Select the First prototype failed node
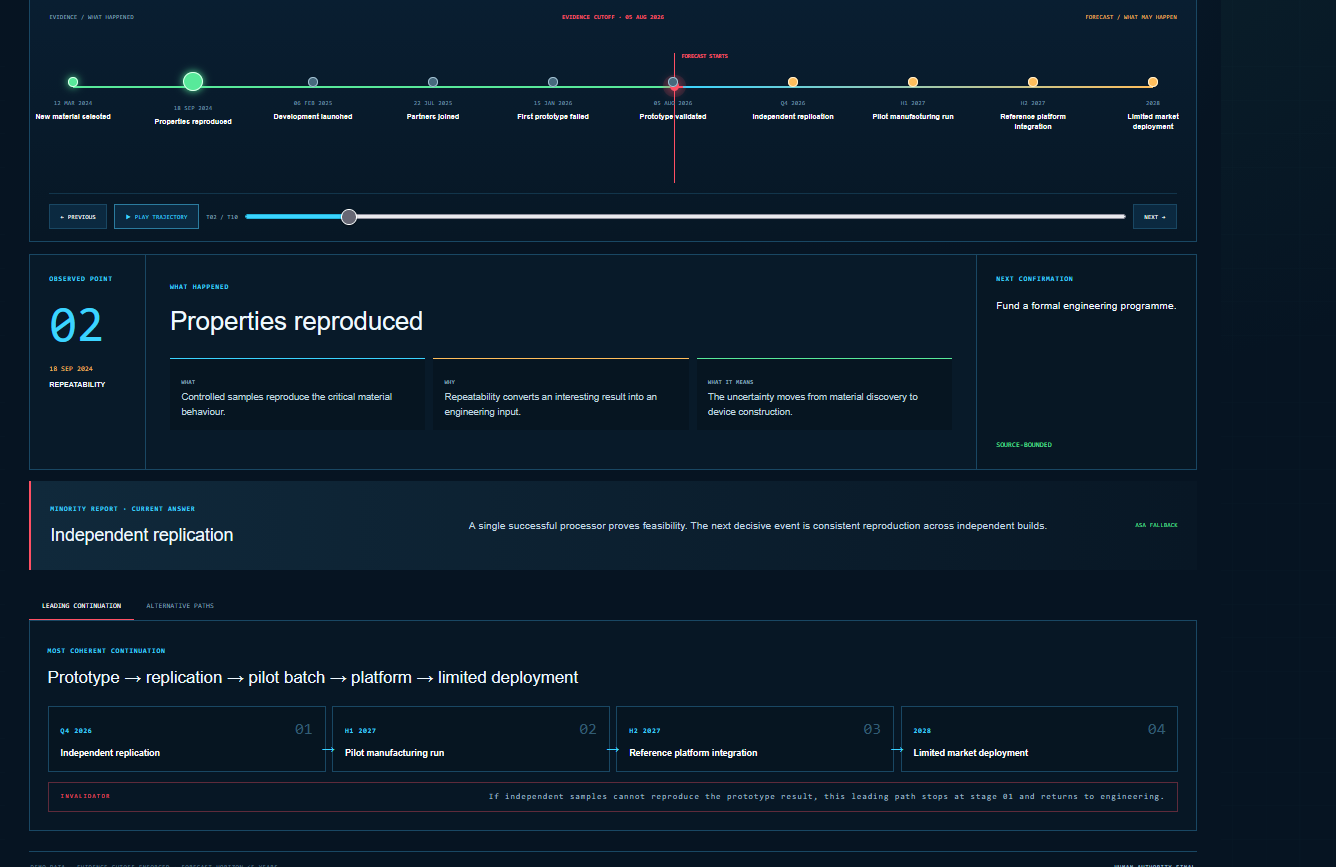Image resolution: width=1336 pixels, height=867 pixels. point(553,82)
